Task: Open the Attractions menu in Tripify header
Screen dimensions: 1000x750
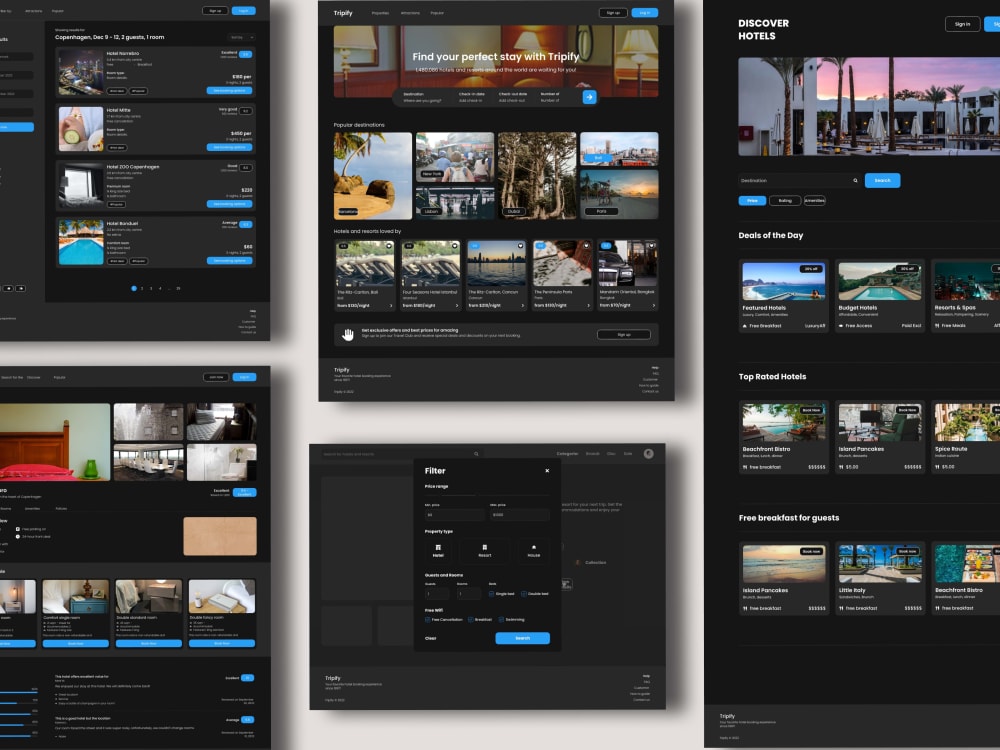Action: (x=410, y=13)
